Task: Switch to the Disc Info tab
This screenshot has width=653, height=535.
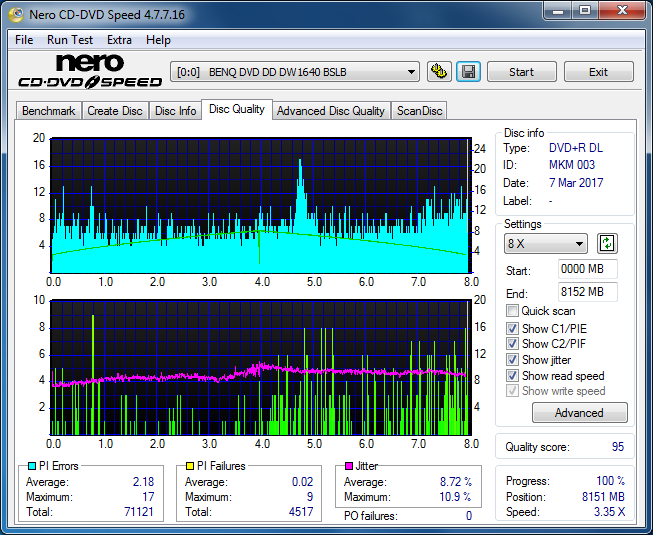Action: 175,111
